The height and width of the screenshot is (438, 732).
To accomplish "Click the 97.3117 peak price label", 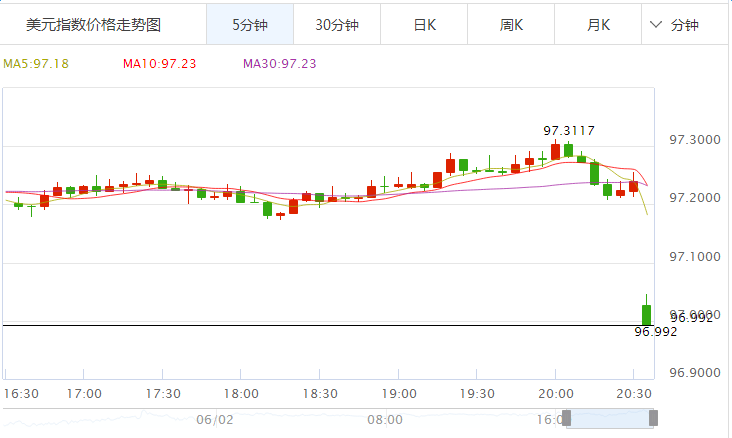I will pyautogui.click(x=569, y=130).
